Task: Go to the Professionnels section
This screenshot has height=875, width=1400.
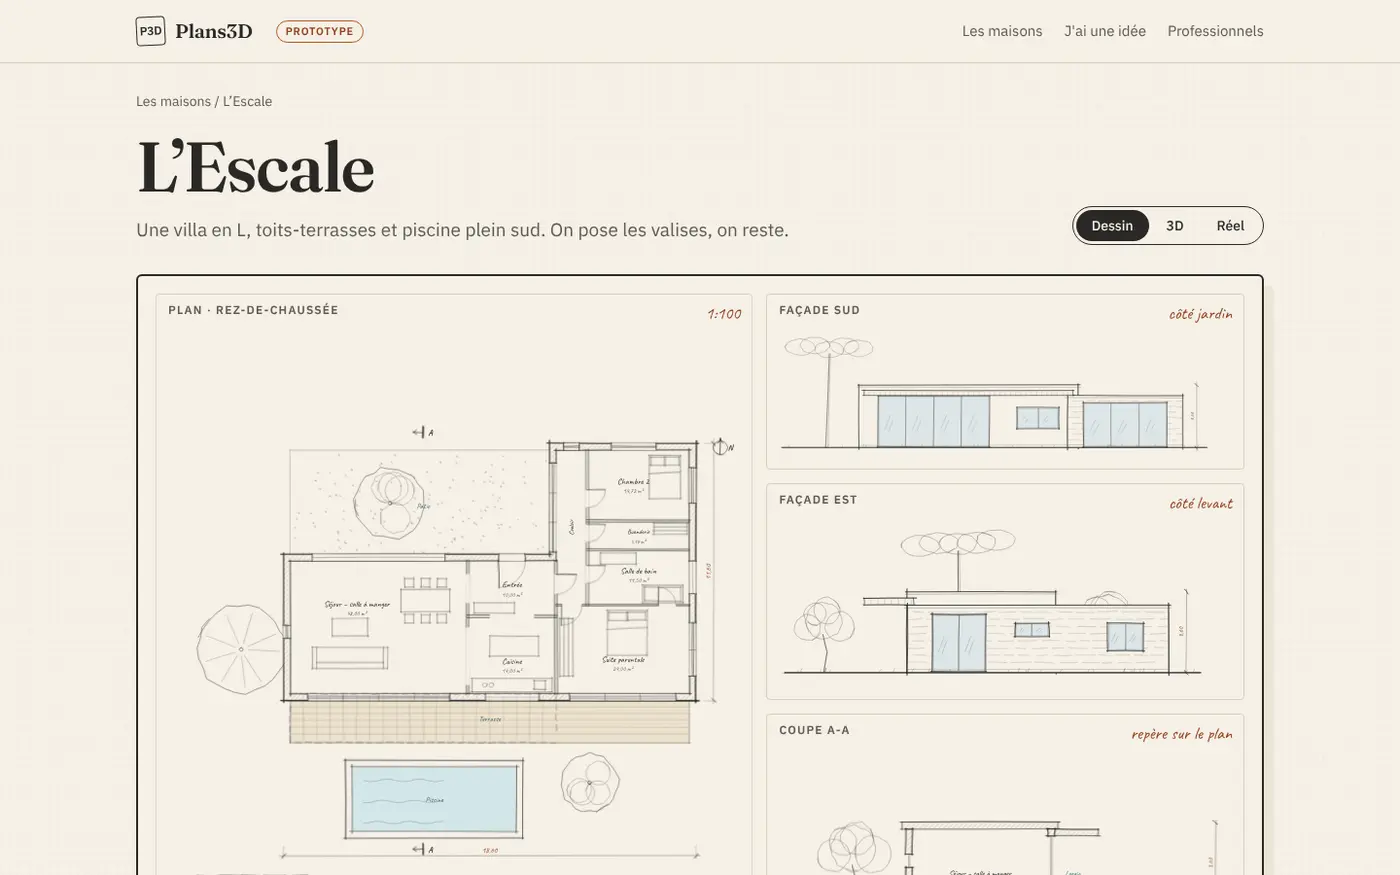Action: pos(1215,31)
